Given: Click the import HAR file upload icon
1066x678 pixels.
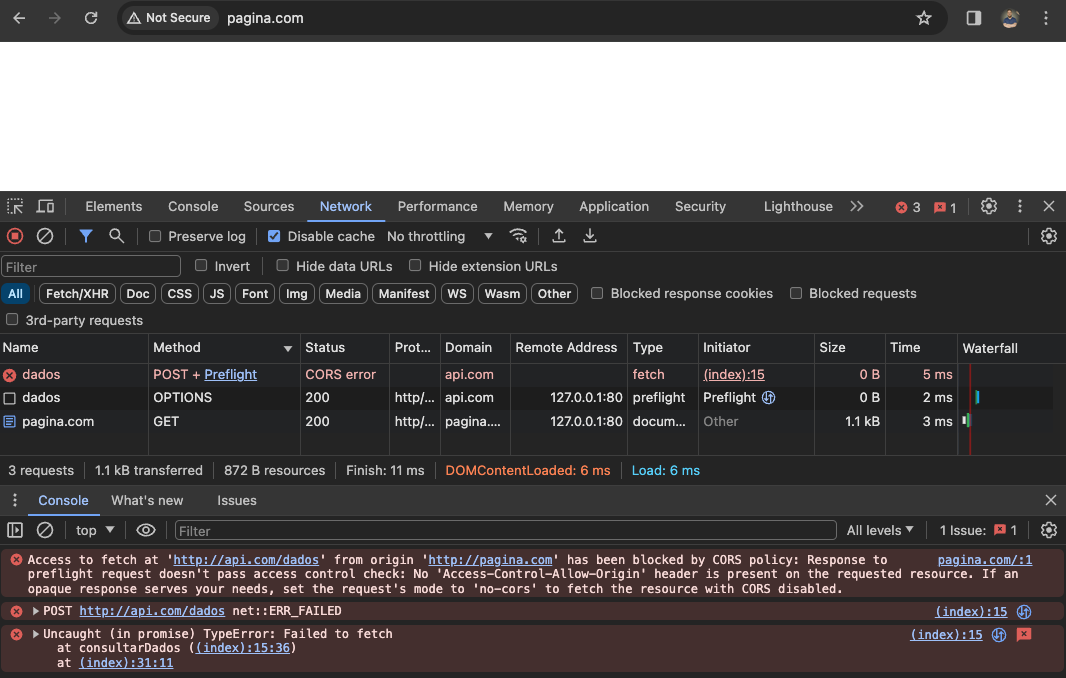Looking at the screenshot, I should click(559, 236).
